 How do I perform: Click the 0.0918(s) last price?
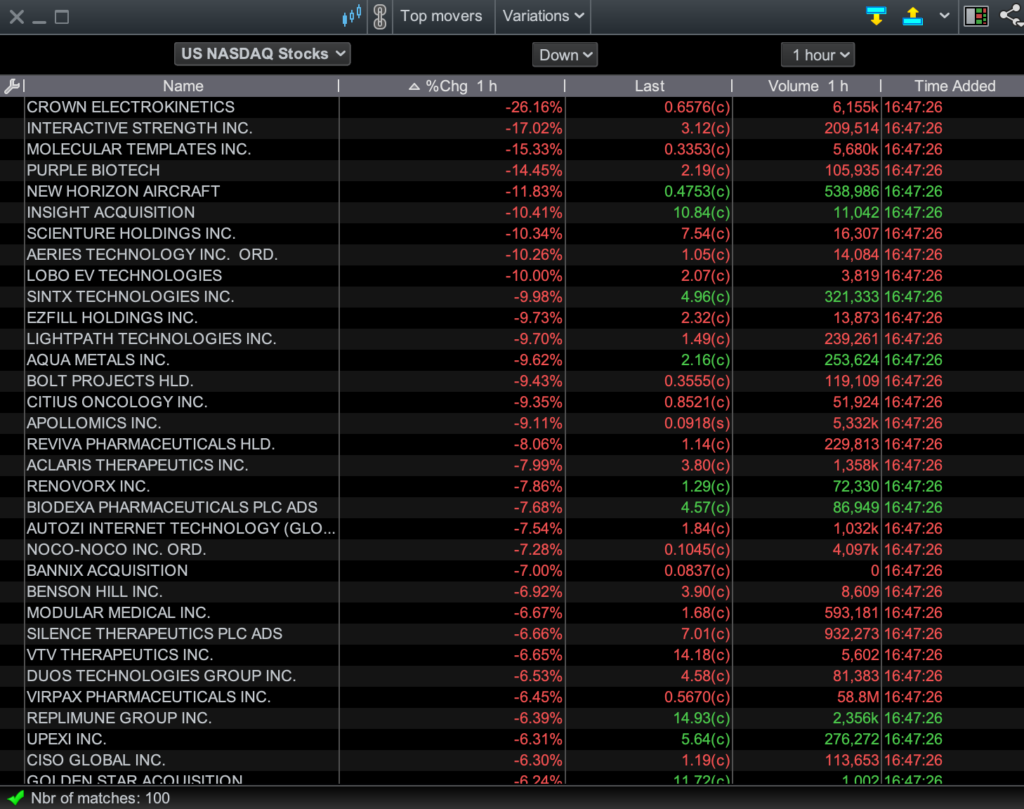[697, 423]
